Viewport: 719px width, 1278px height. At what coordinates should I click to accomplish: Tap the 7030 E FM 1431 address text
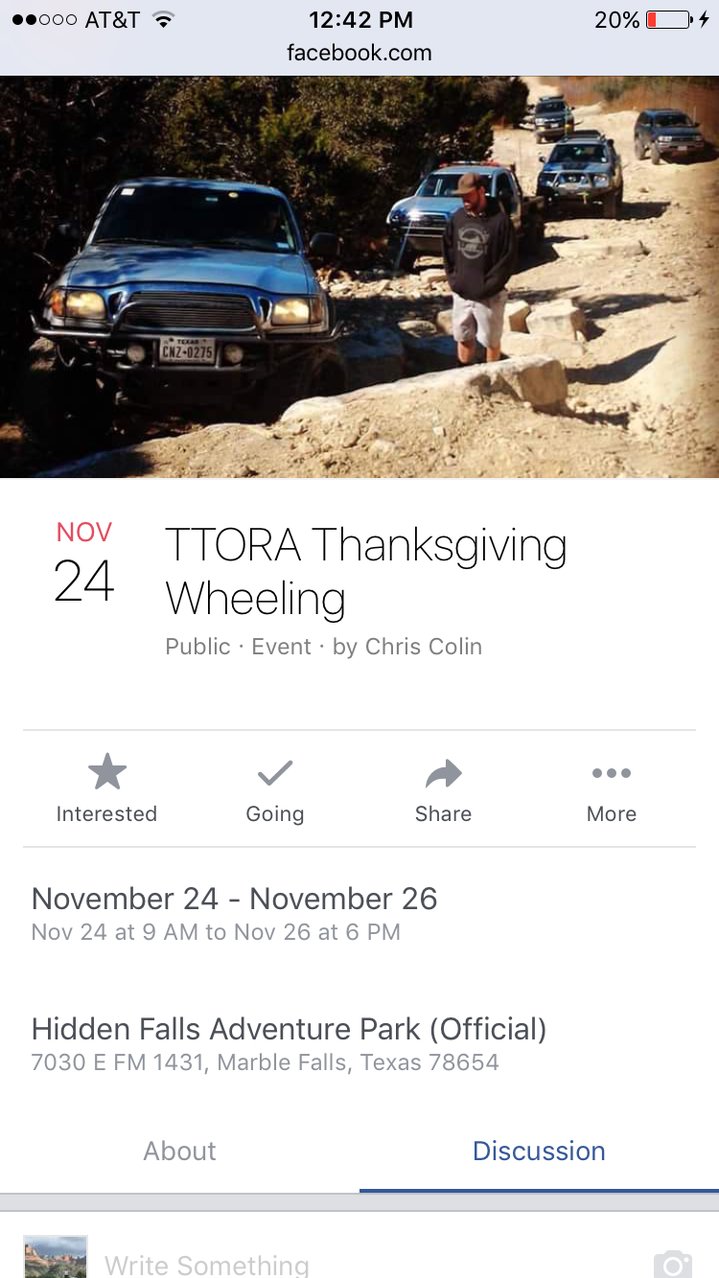click(x=265, y=1062)
